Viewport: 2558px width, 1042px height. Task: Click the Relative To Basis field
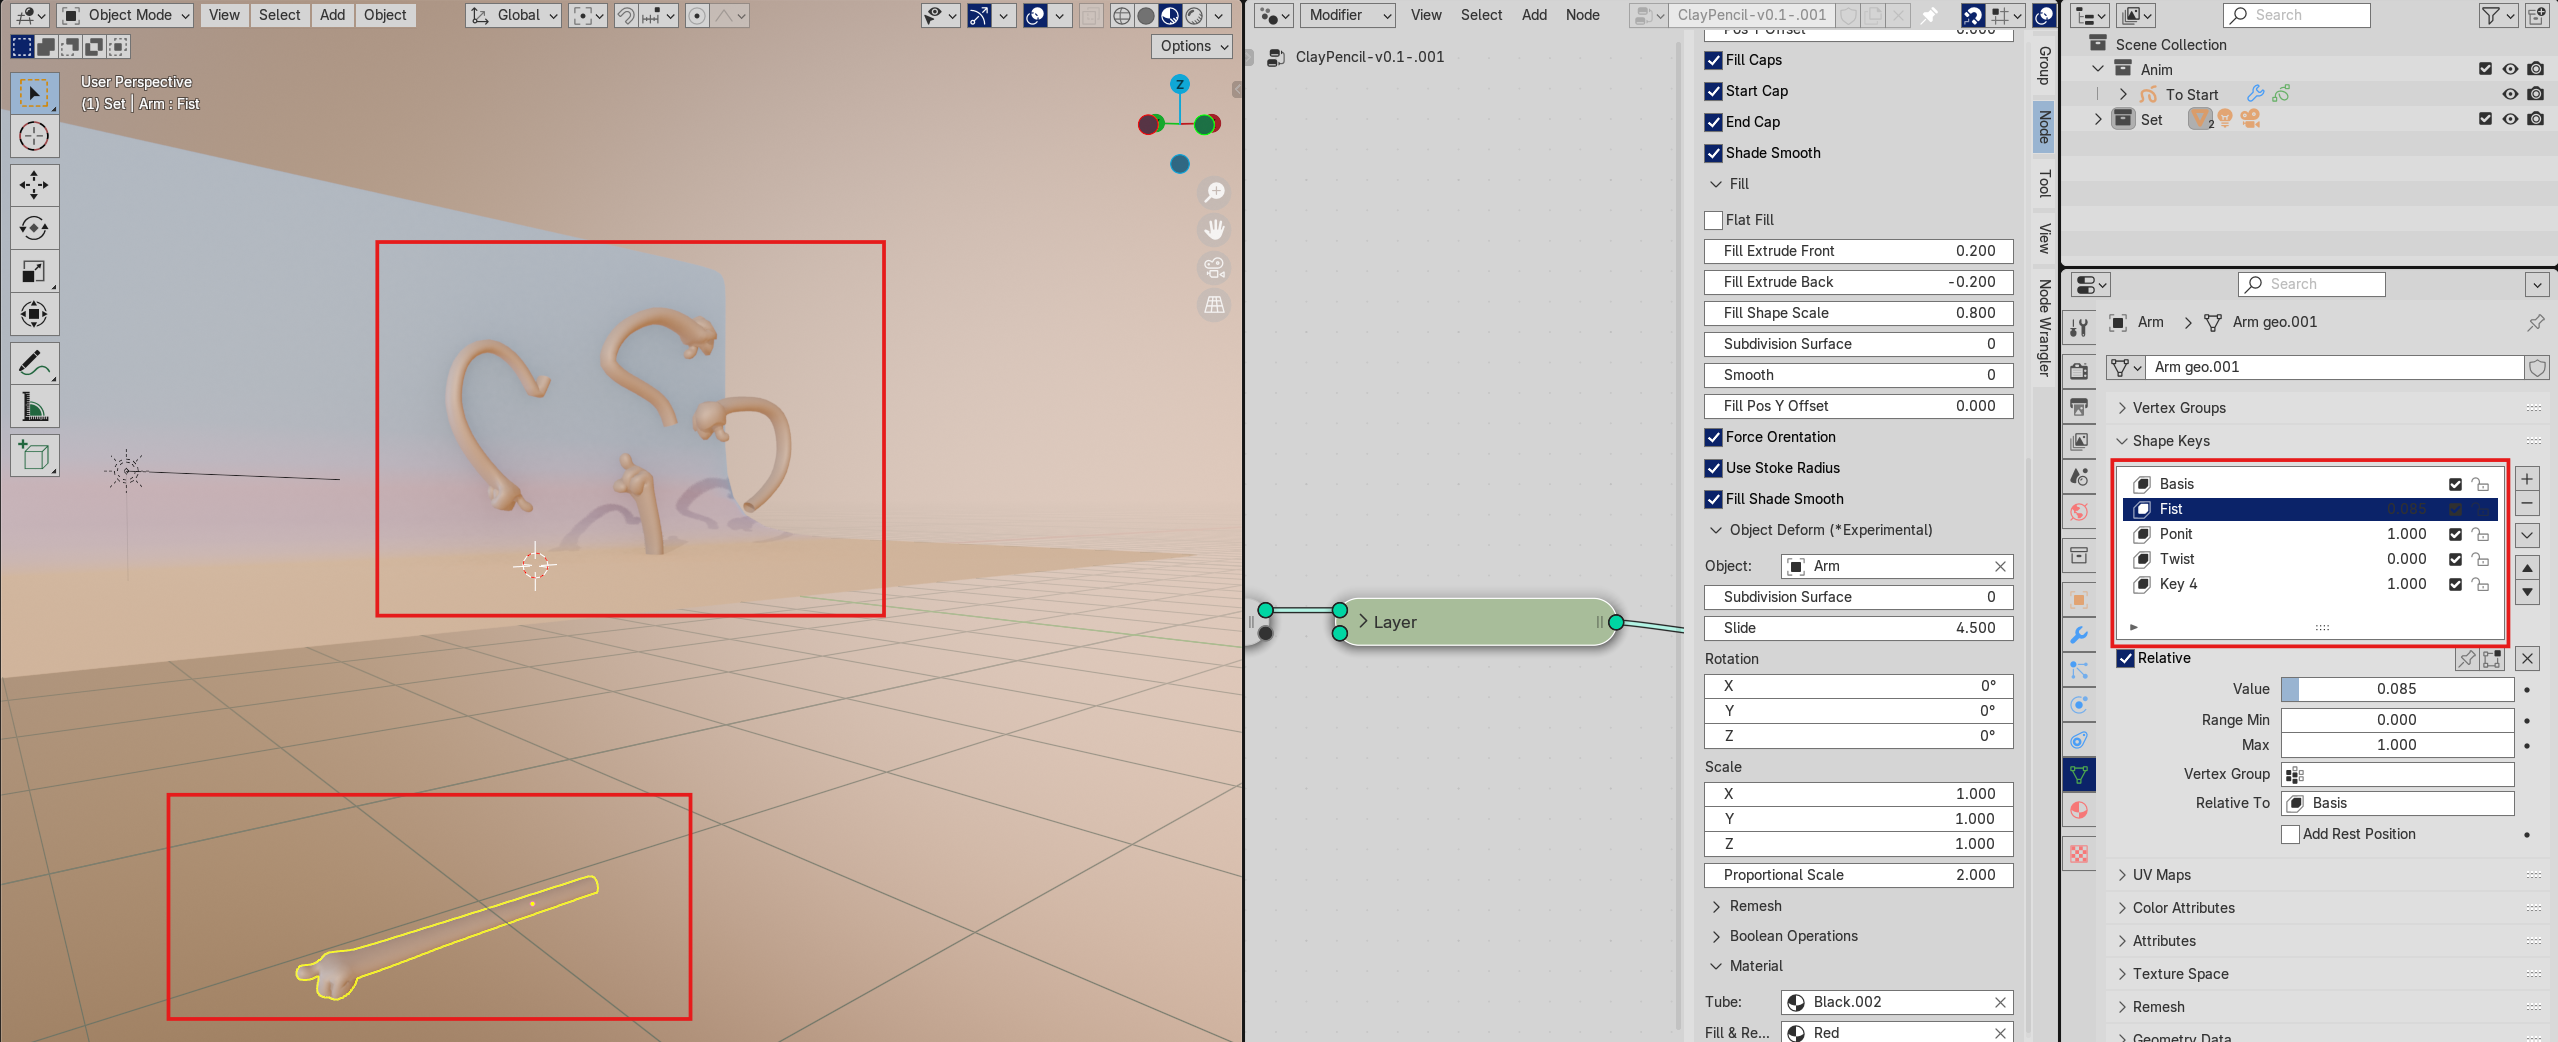pyautogui.click(x=2397, y=803)
